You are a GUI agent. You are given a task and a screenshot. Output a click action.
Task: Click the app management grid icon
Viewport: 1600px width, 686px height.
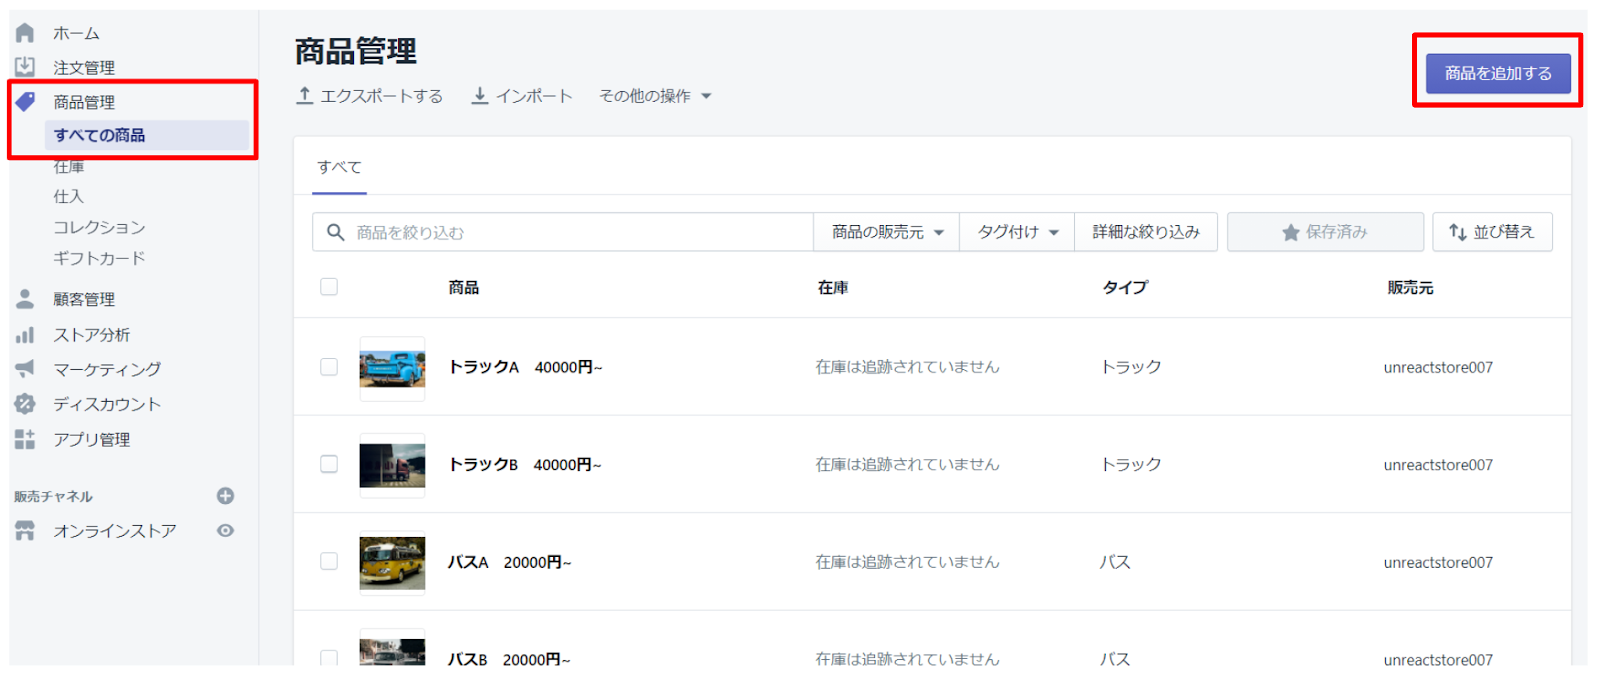click(25, 439)
